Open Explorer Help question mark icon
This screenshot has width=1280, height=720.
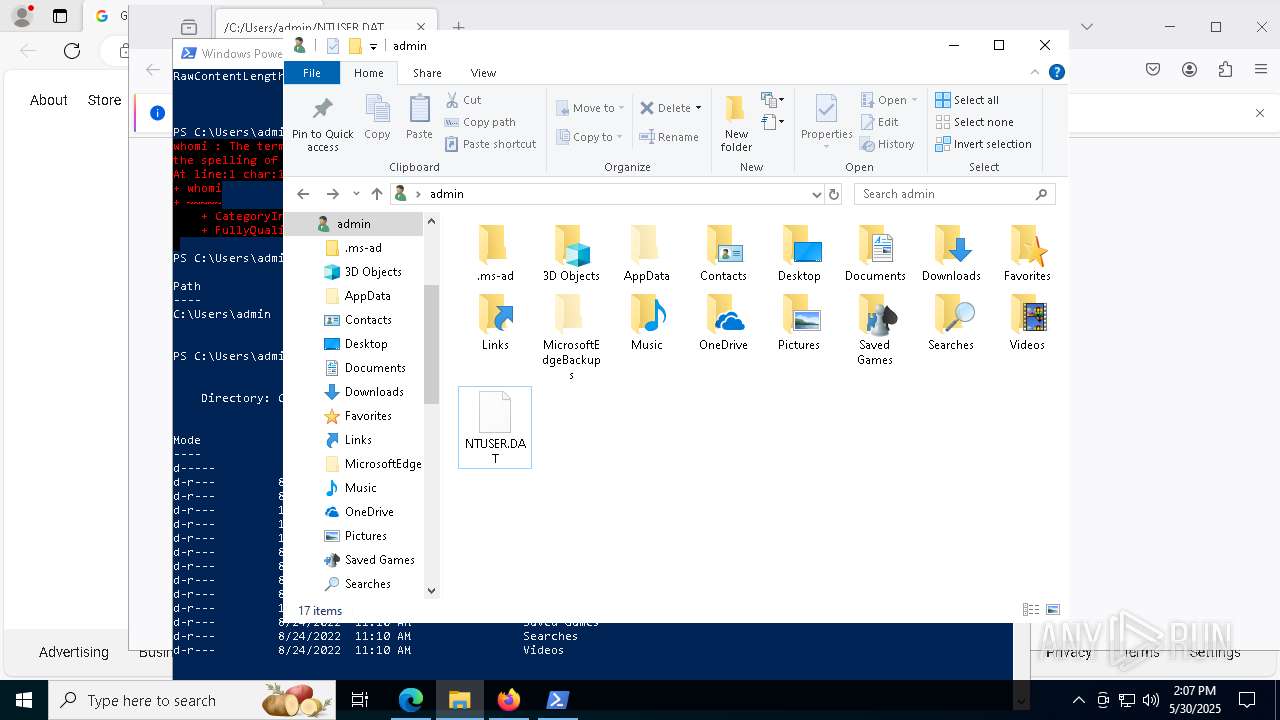[1057, 72]
